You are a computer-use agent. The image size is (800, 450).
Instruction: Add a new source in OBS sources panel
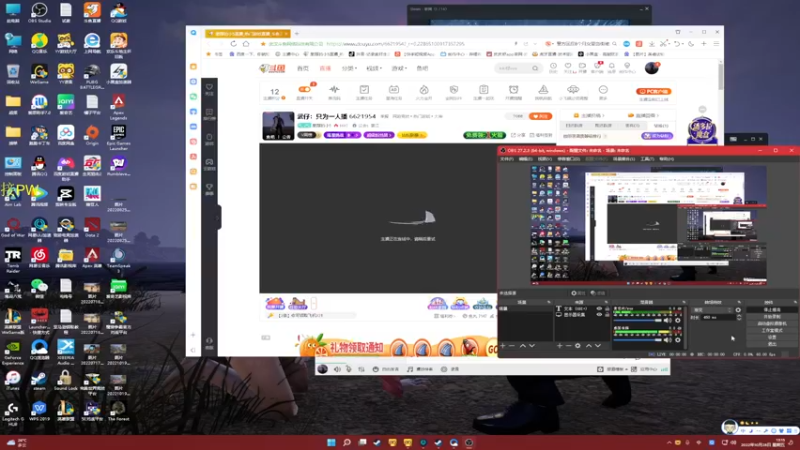[560, 346]
